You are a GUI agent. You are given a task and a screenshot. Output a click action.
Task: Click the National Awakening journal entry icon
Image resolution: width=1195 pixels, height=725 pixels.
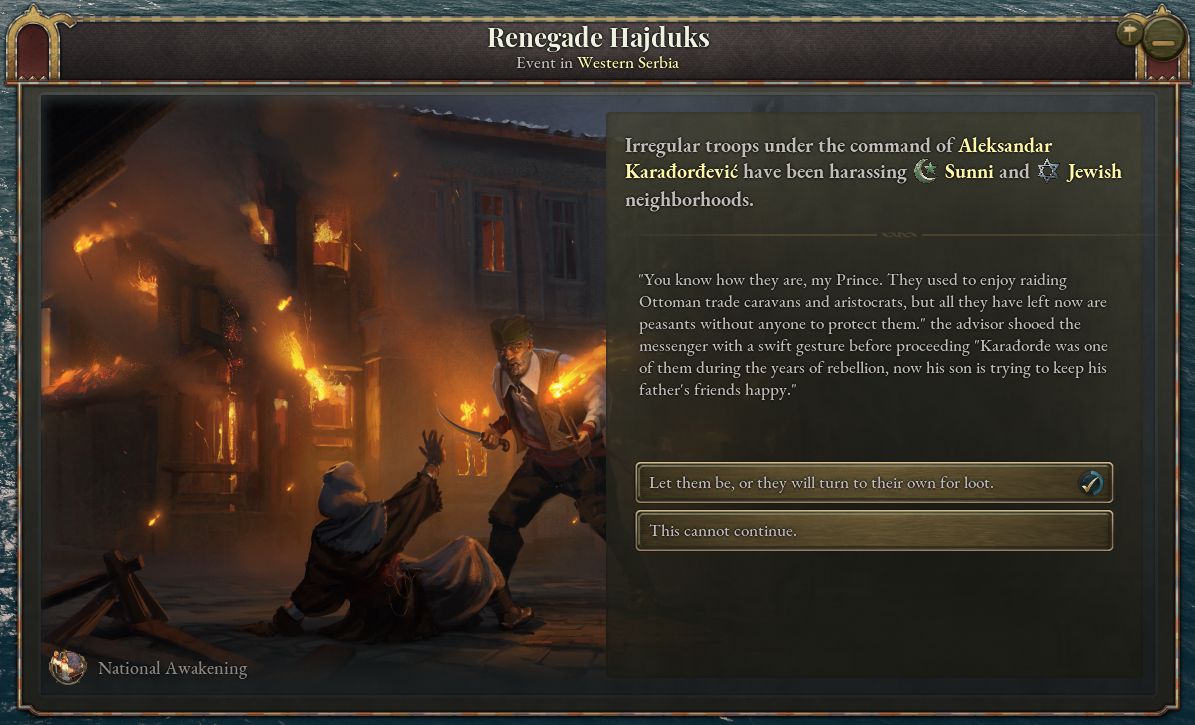click(68, 667)
